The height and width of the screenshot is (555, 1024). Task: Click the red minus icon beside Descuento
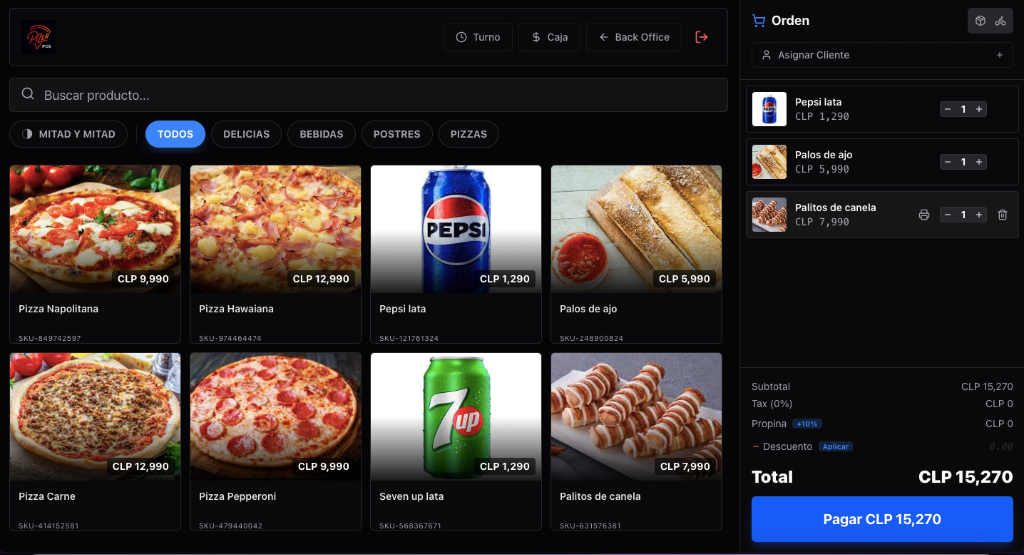(x=756, y=447)
